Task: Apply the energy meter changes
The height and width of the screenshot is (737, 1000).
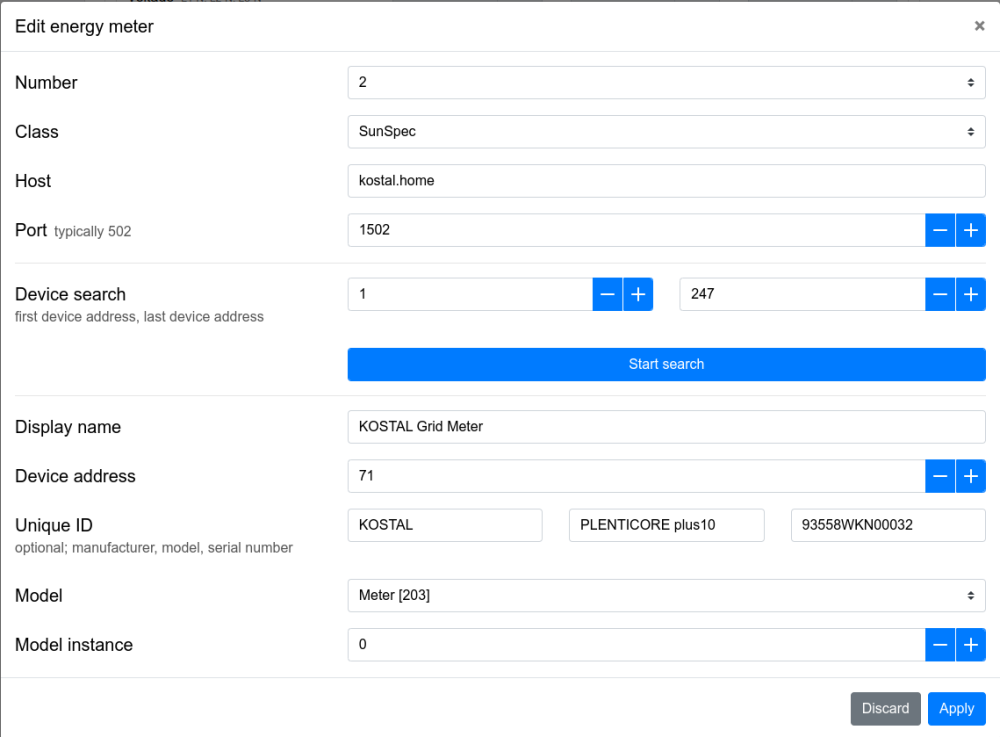Action: 956,708
